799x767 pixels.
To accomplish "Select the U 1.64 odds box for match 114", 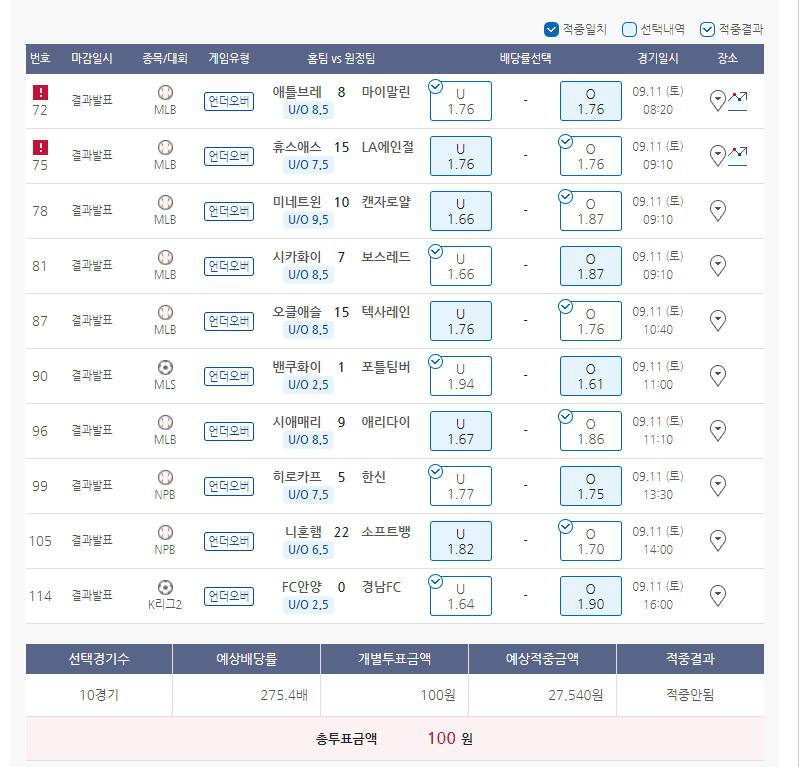I will pyautogui.click(x=461, y=596).
